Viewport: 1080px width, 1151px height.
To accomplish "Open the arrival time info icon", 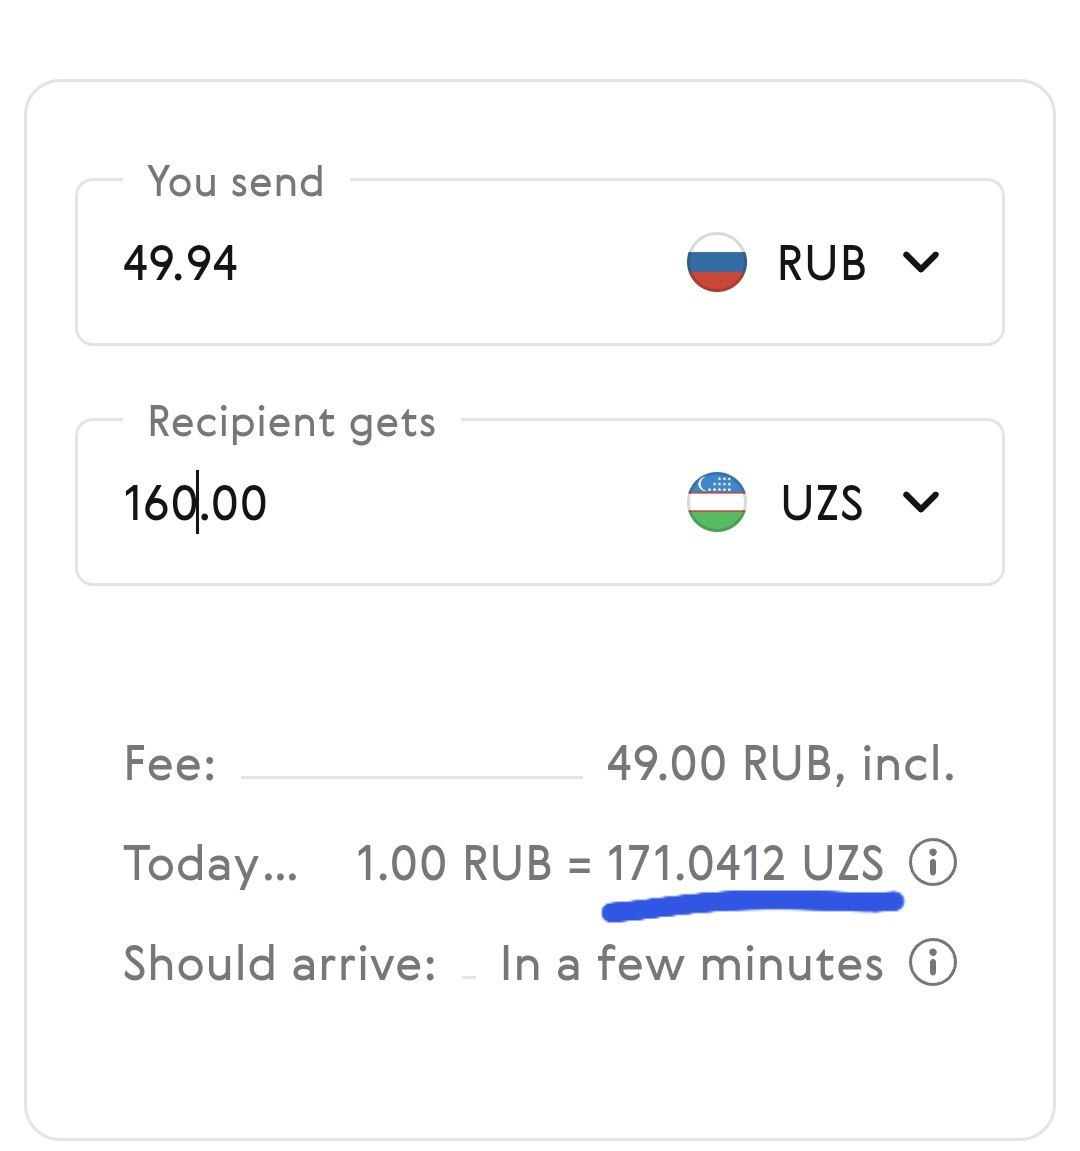I will (x=932, y=963).
